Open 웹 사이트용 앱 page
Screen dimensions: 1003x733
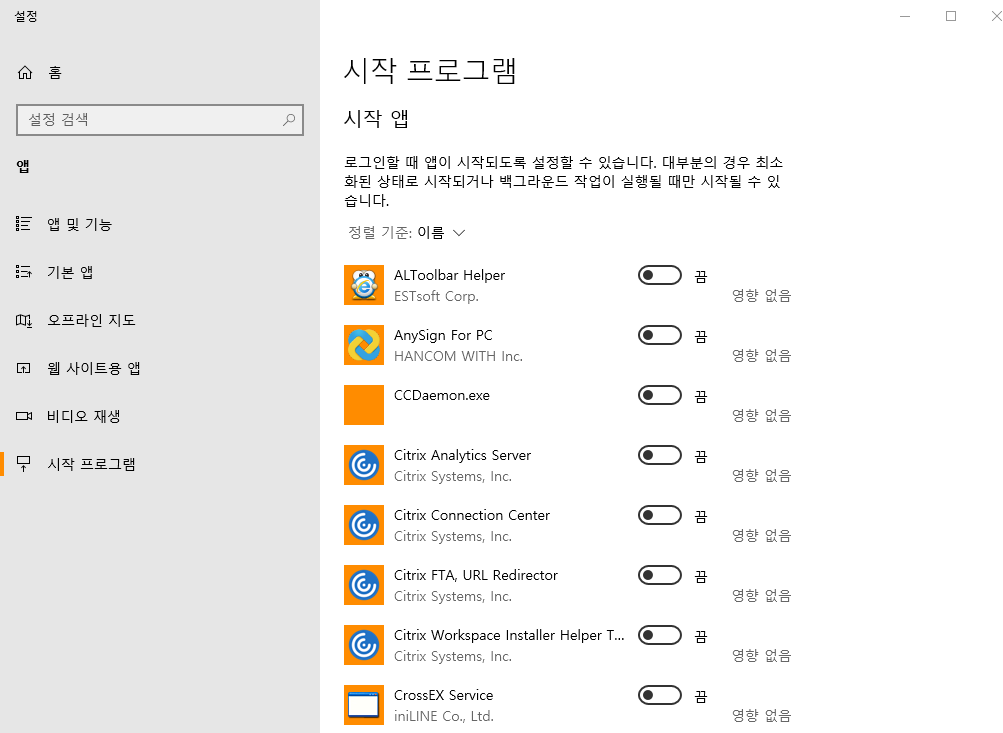[160, 368]
